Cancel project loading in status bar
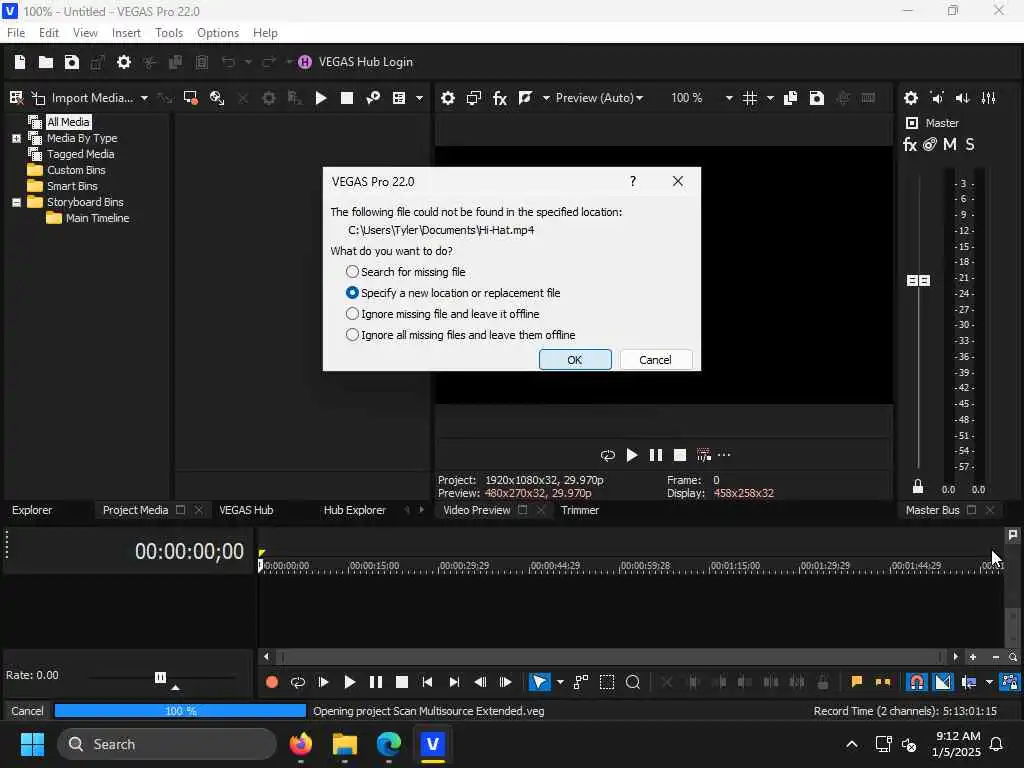Viewport: 1024px width, 768px height. point(27,711)
